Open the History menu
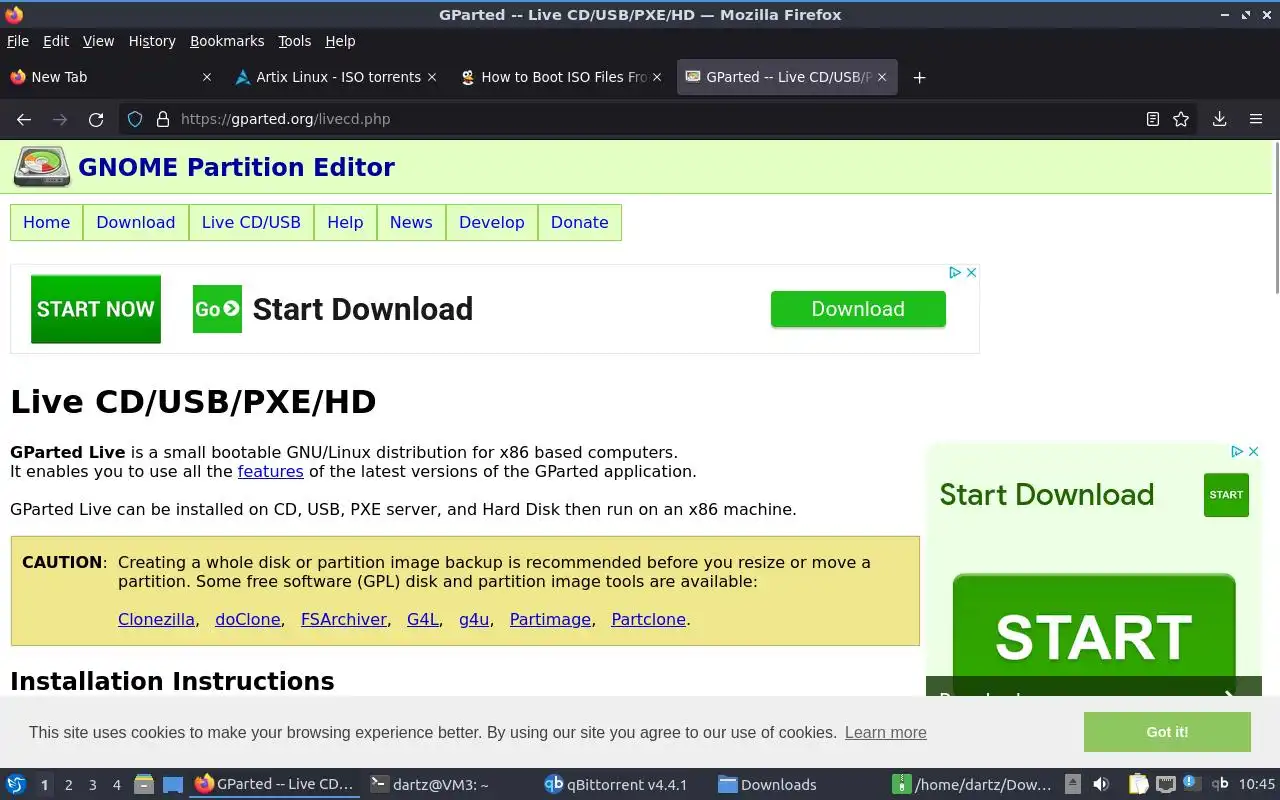 (152, 41)
